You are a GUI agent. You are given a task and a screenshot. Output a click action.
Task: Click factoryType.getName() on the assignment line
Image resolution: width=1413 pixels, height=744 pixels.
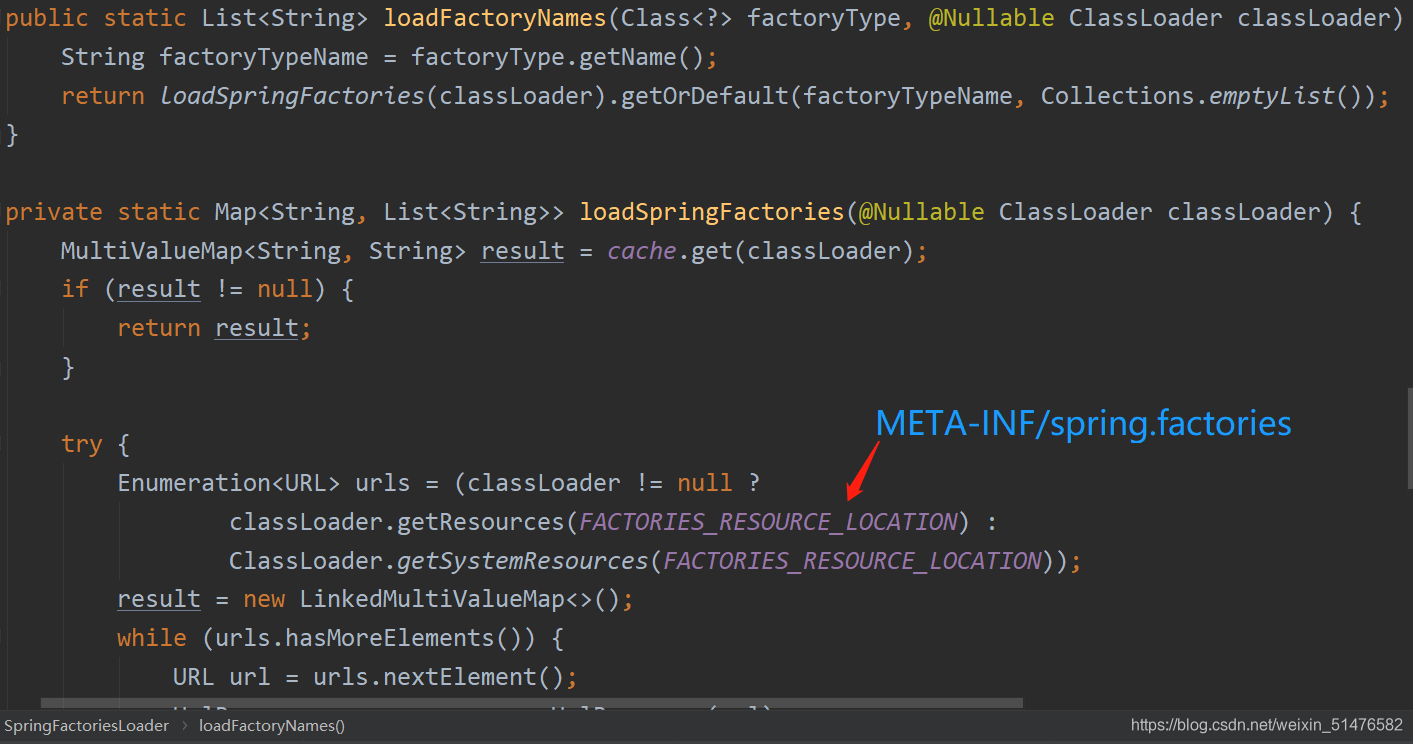point(558,57)
